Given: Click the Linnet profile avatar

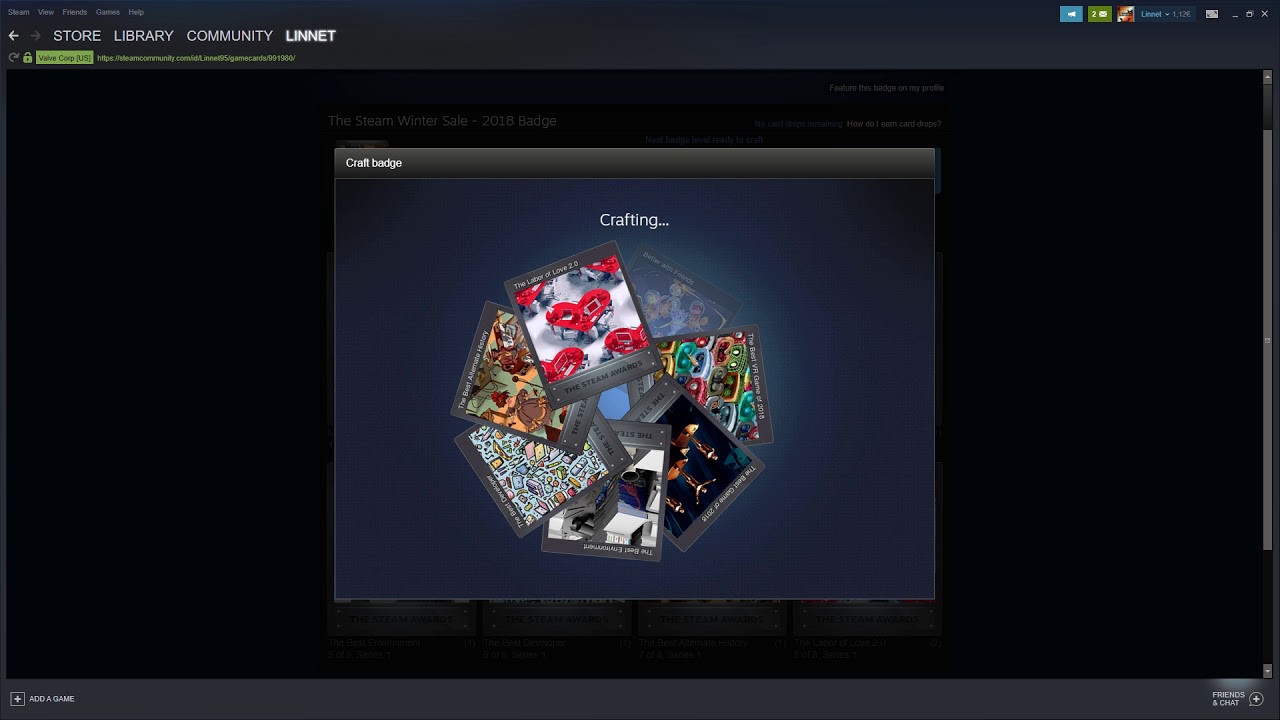Looking at the screenshot, I should click(x=1126, y=14).
